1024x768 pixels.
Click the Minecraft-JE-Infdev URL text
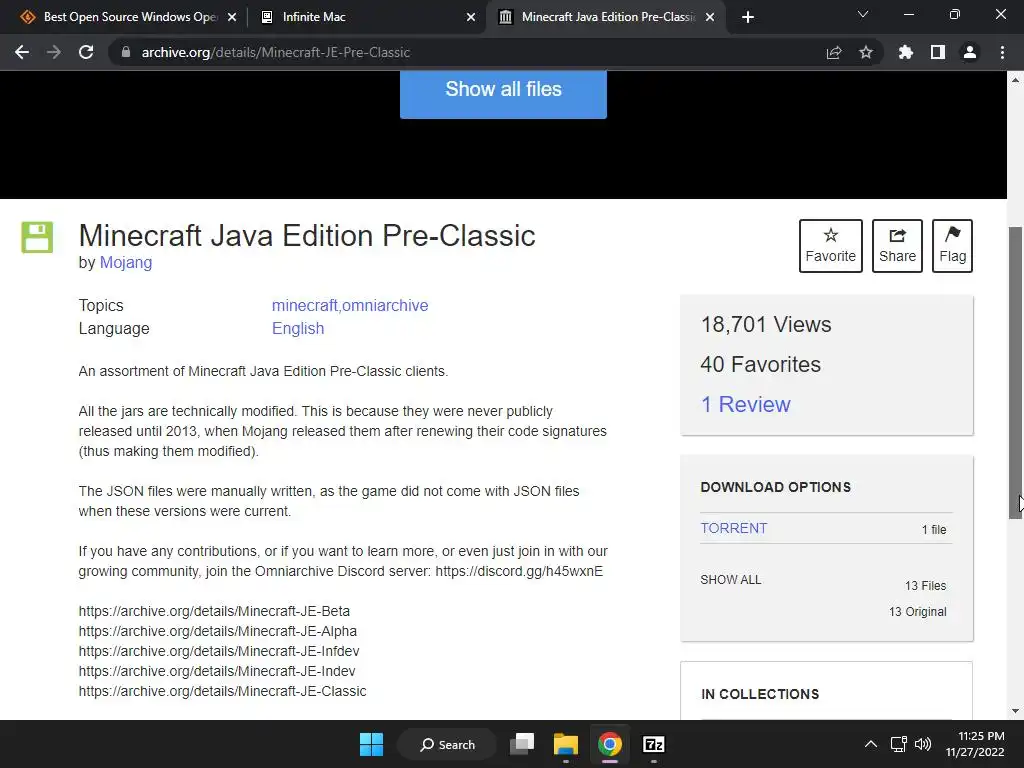point(219,651)
